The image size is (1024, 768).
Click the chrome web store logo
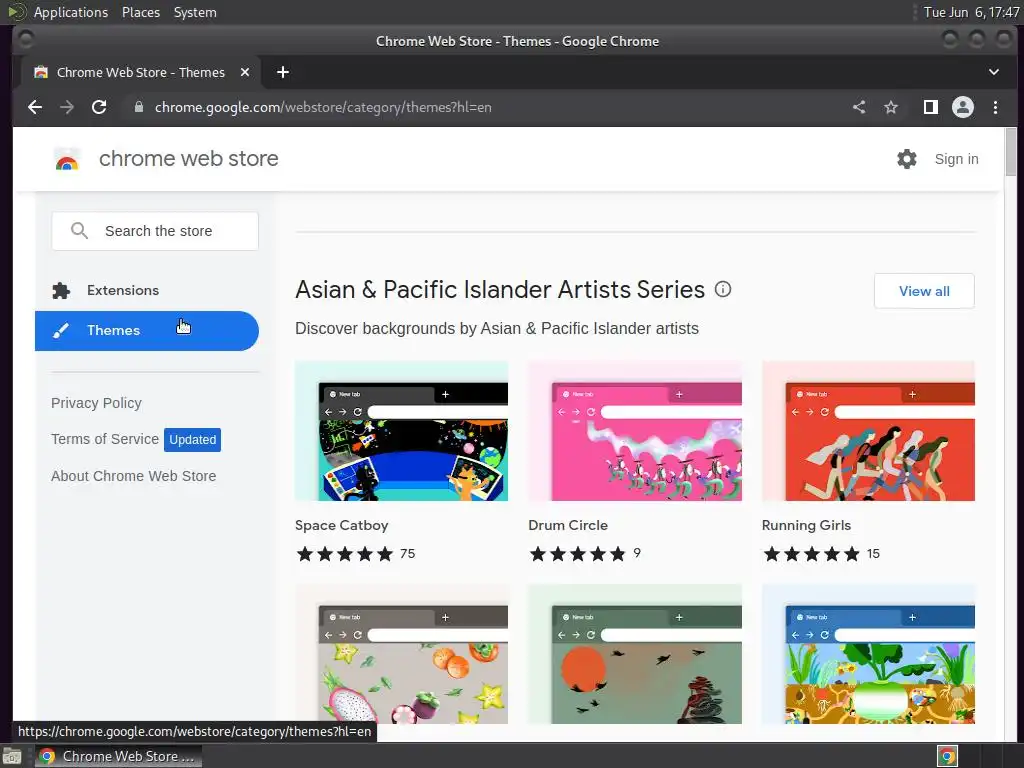(67, 159)
